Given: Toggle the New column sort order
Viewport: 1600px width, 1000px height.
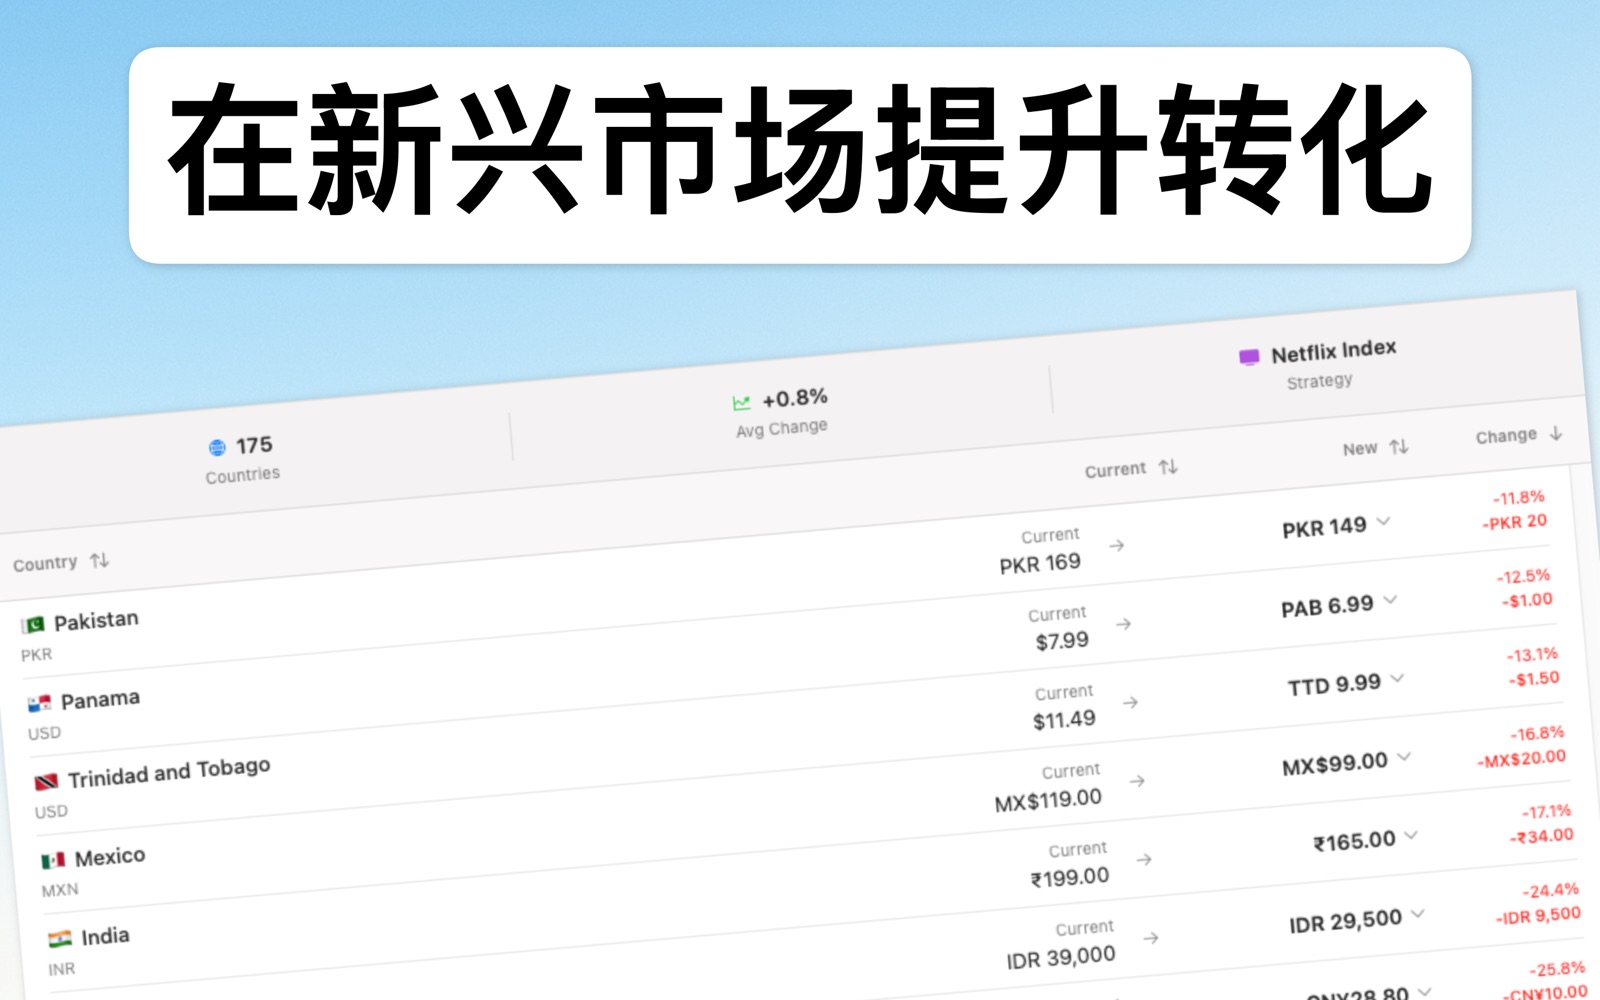Looking at the screenshot, I should [x=1398, y=447].
